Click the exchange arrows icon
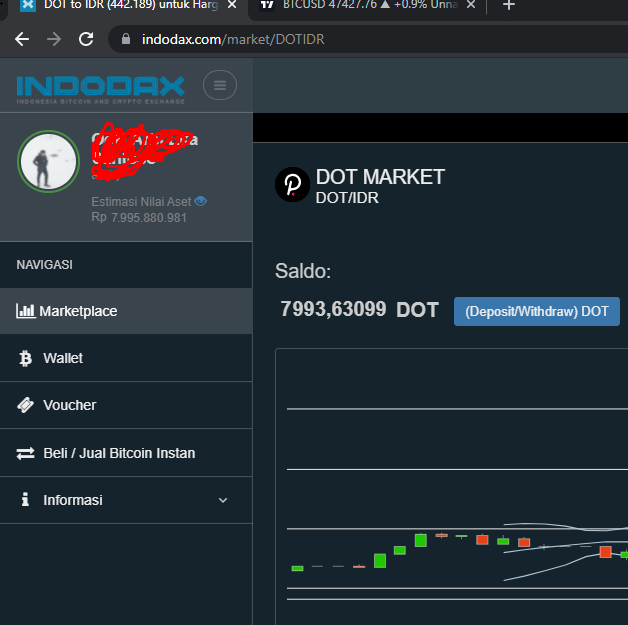The image size is (628, 625). 25,453
